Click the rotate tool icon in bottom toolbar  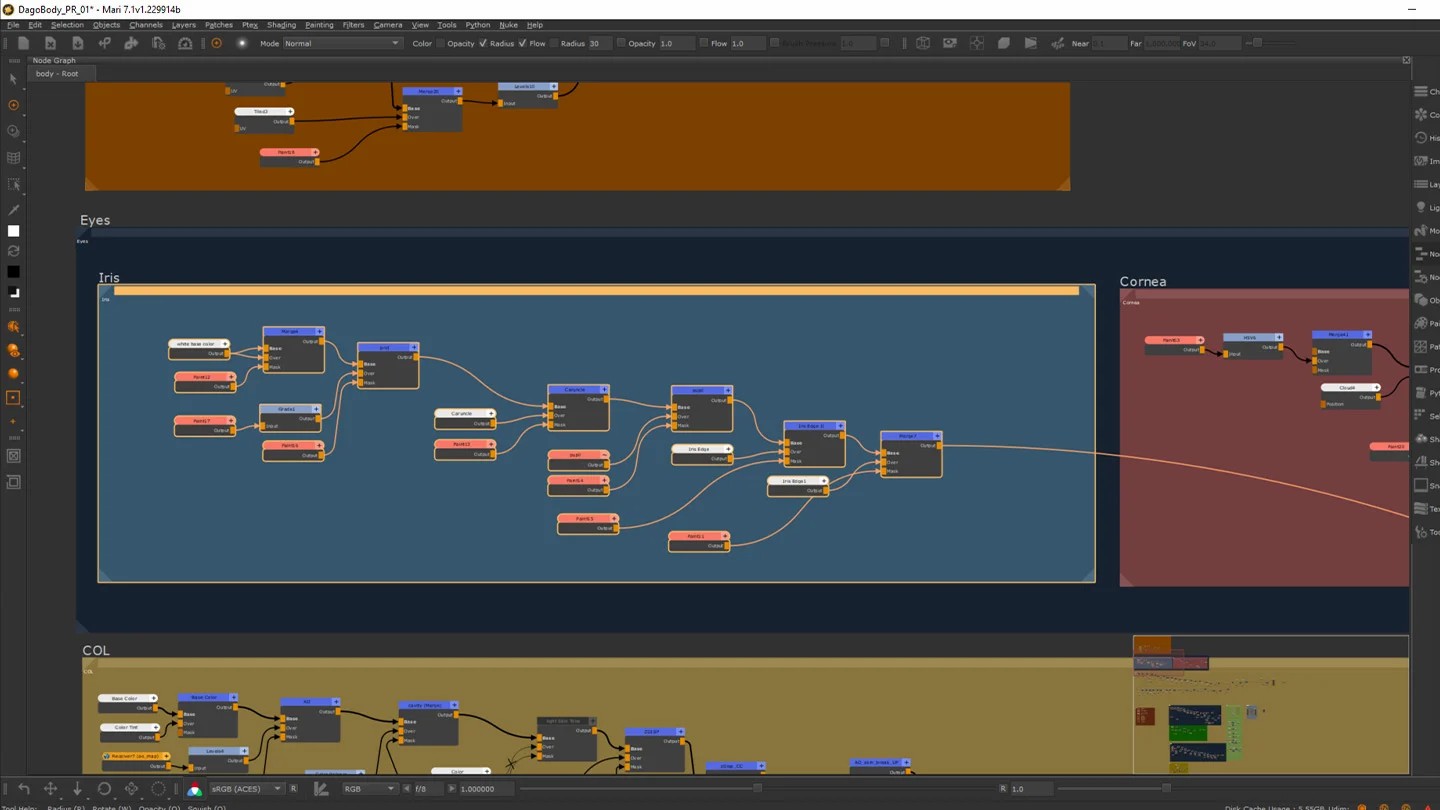(104, 789)
